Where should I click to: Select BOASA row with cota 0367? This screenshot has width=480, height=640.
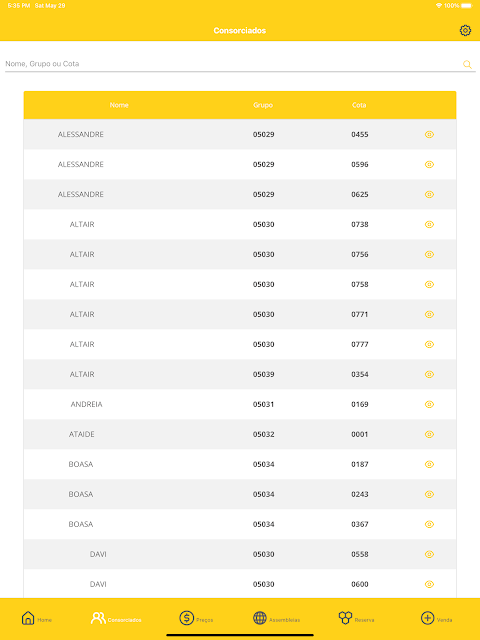[x=240, y=524]
